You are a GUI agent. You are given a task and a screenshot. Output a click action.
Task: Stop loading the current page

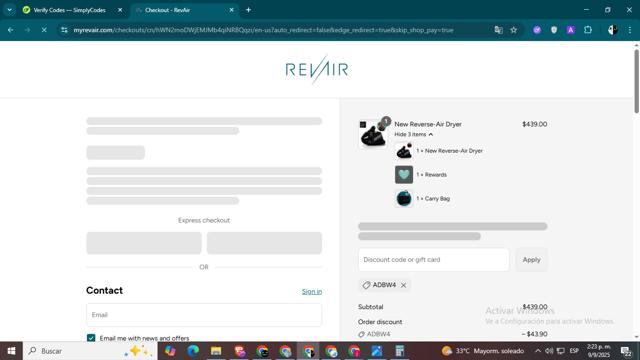coord(44,30)
